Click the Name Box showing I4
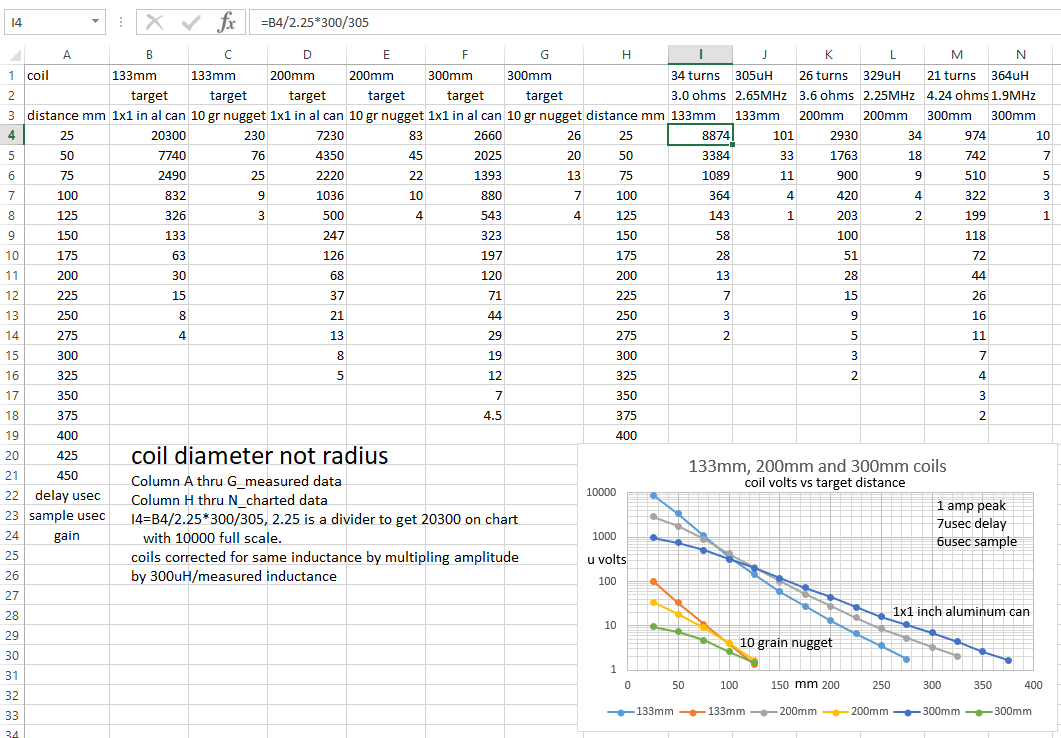 point(45,21)
